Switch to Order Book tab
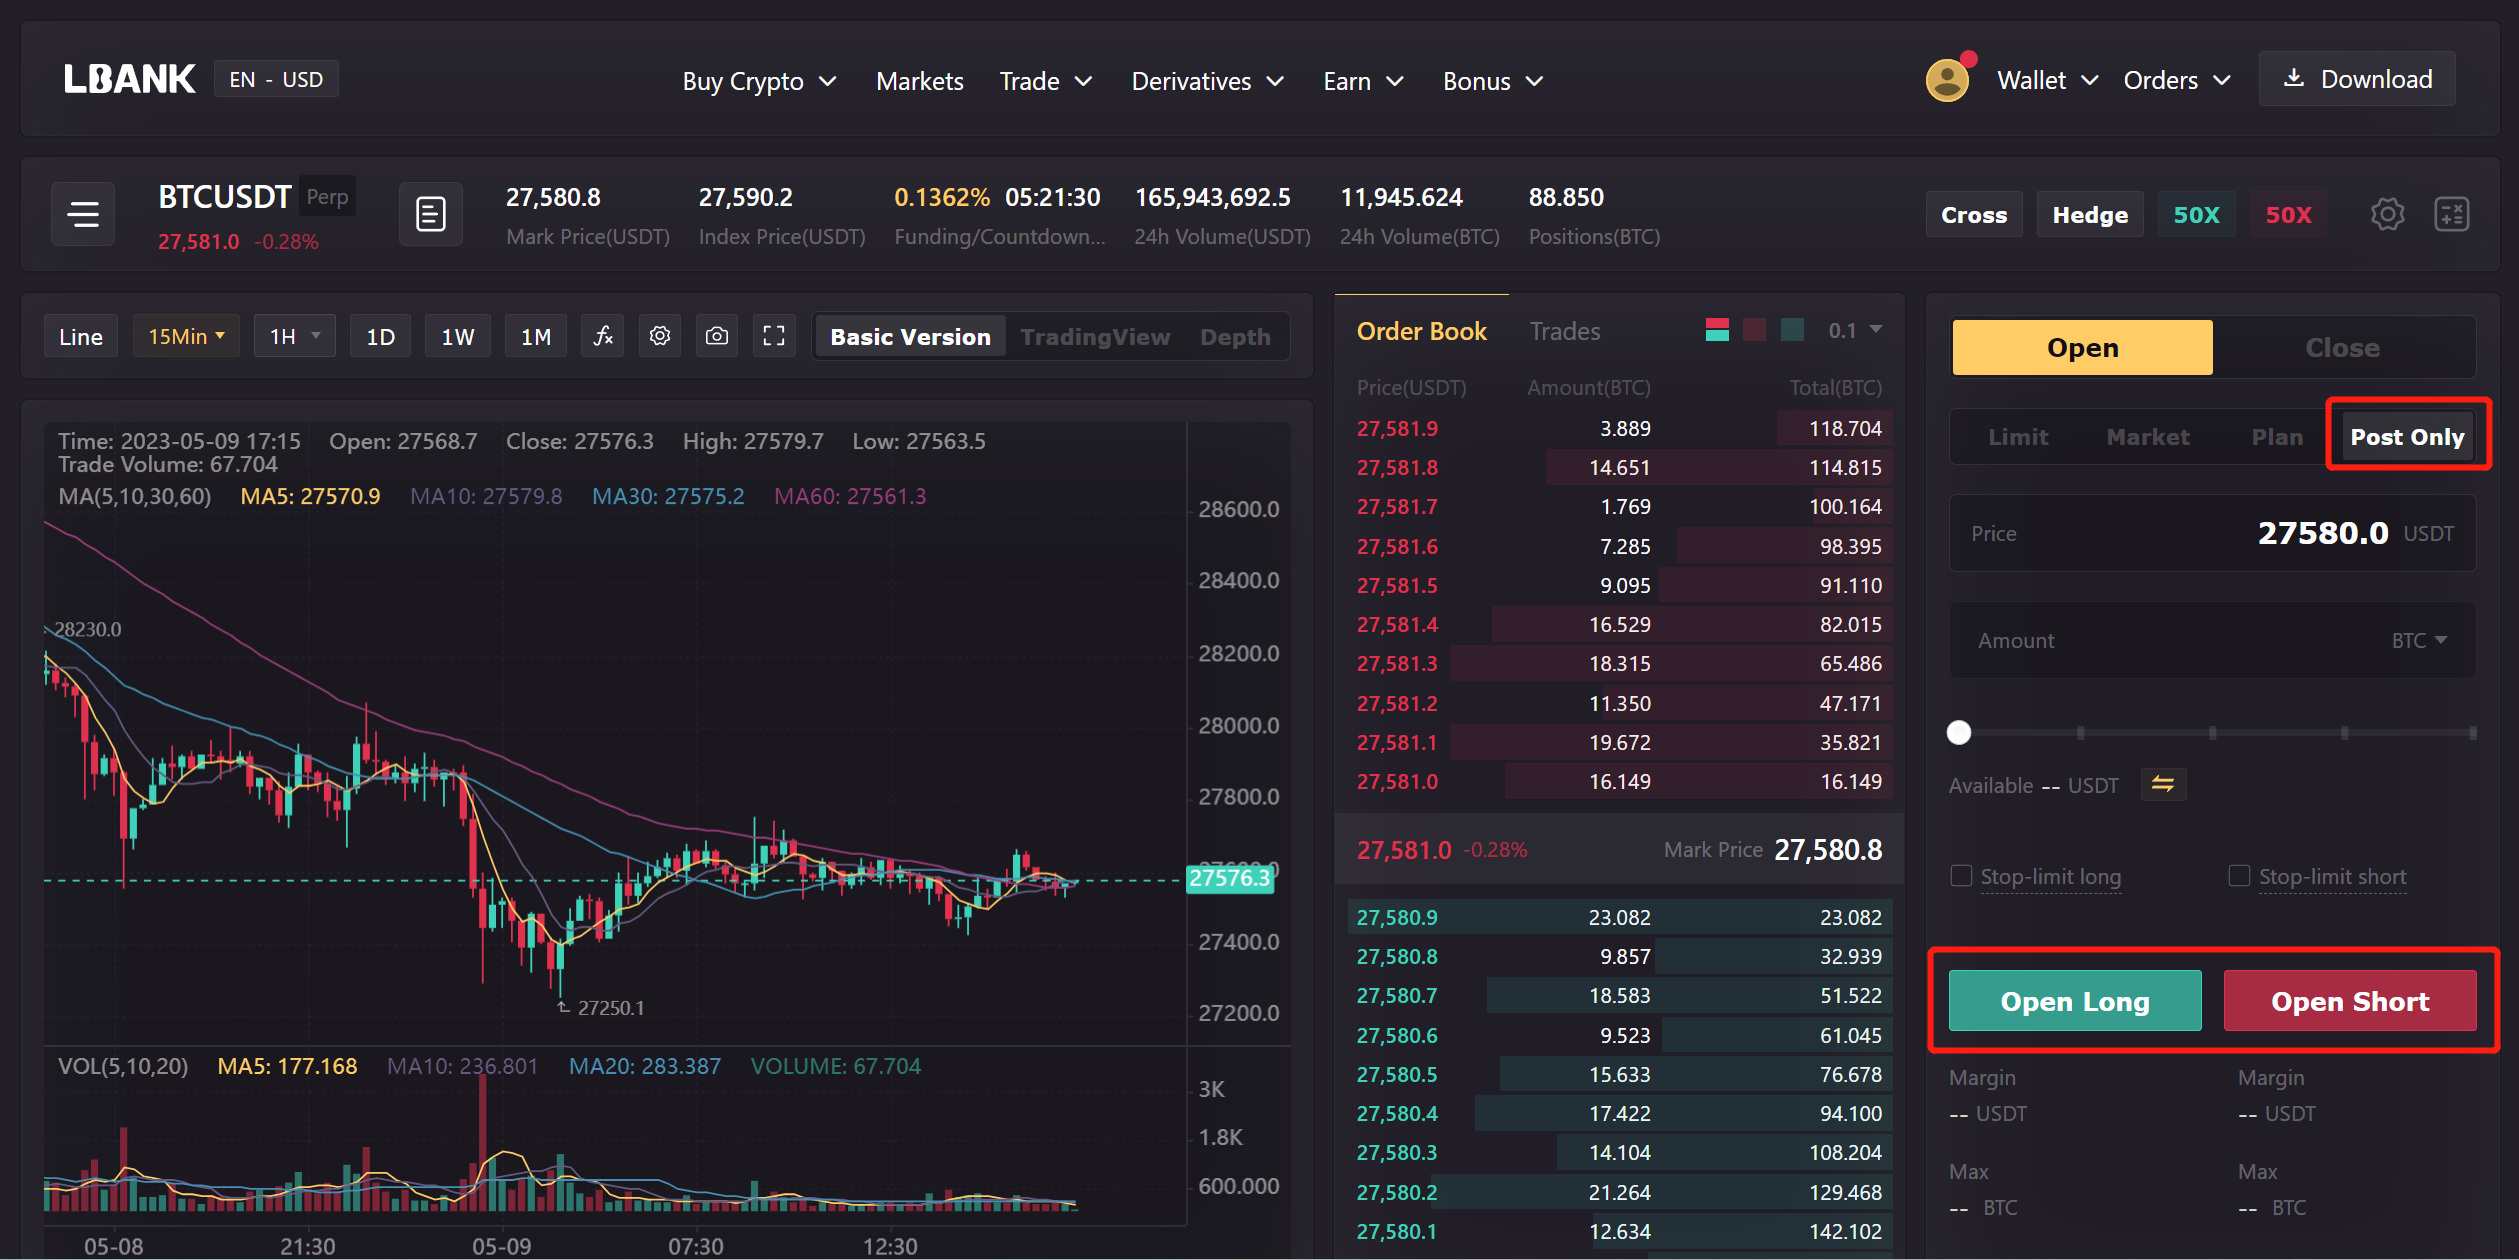The image size is (2519, 1260). 1421,331
